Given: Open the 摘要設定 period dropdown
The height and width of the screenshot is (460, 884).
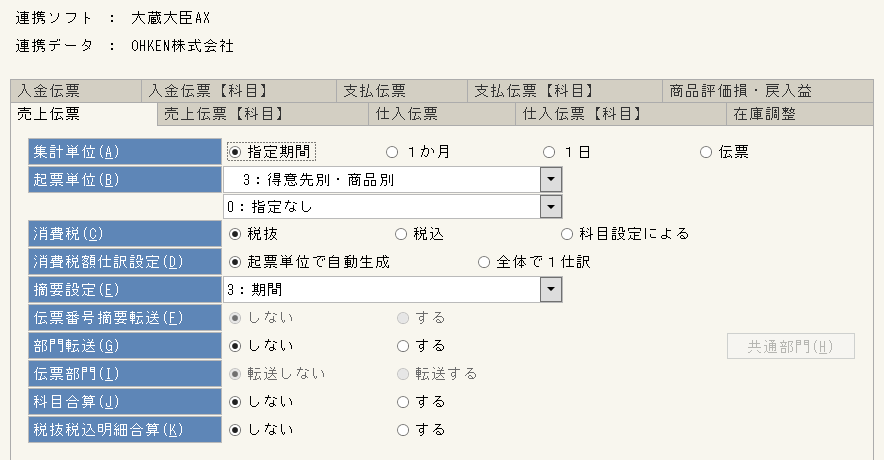Looking at the screenshot, I should tap(551, 290).
